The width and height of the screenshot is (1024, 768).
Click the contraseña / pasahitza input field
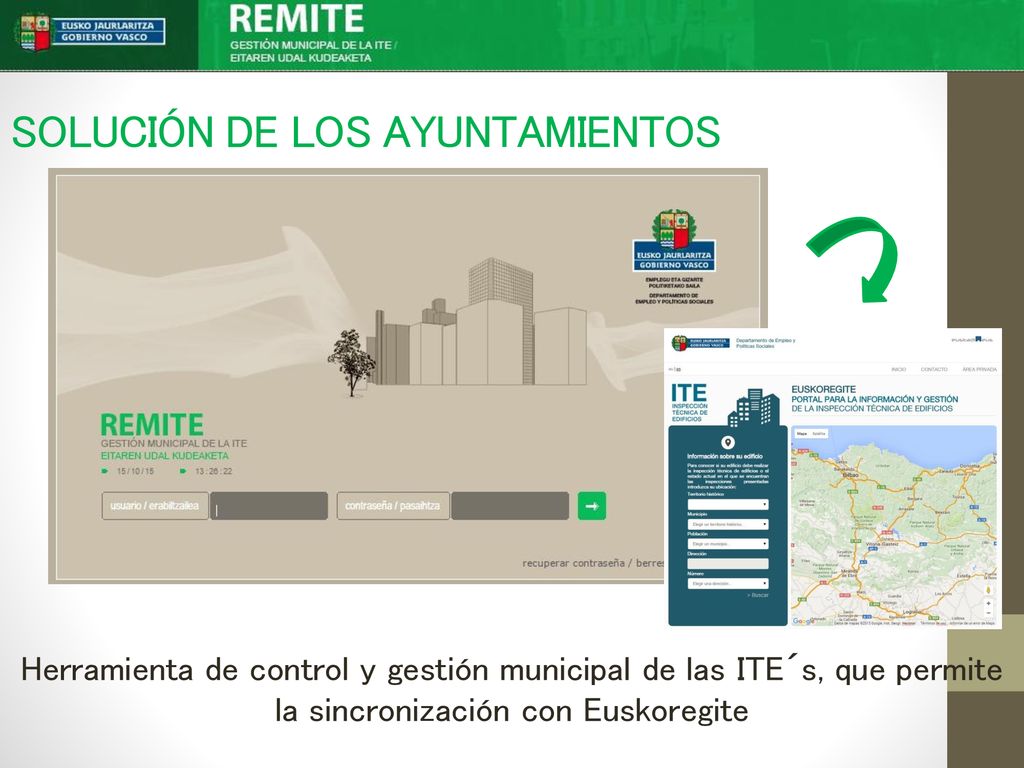[510, 506]
